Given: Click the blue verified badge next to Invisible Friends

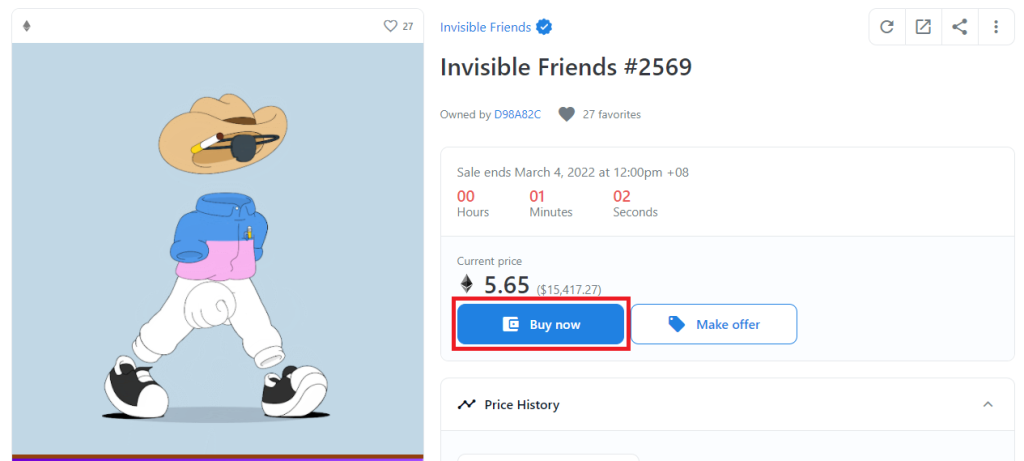Looking at the screenshot, I should pyautogui.click(x=544, y=27).
